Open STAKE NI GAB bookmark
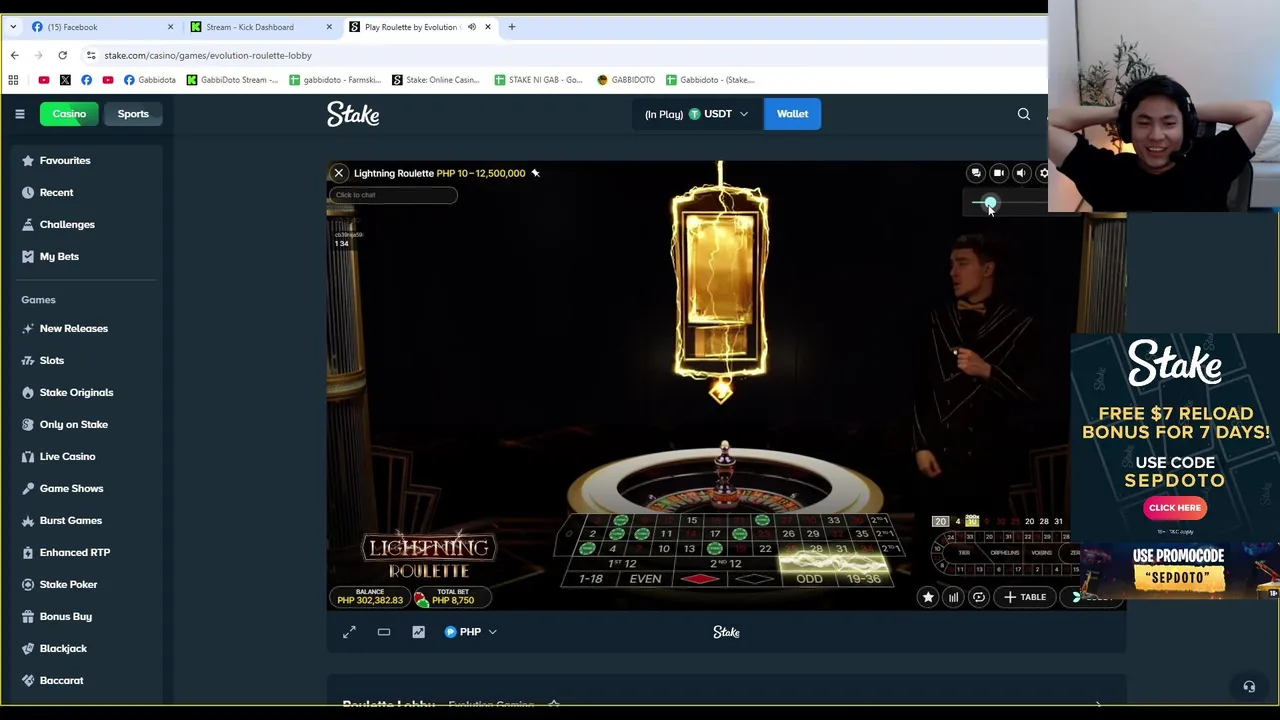 538,80
